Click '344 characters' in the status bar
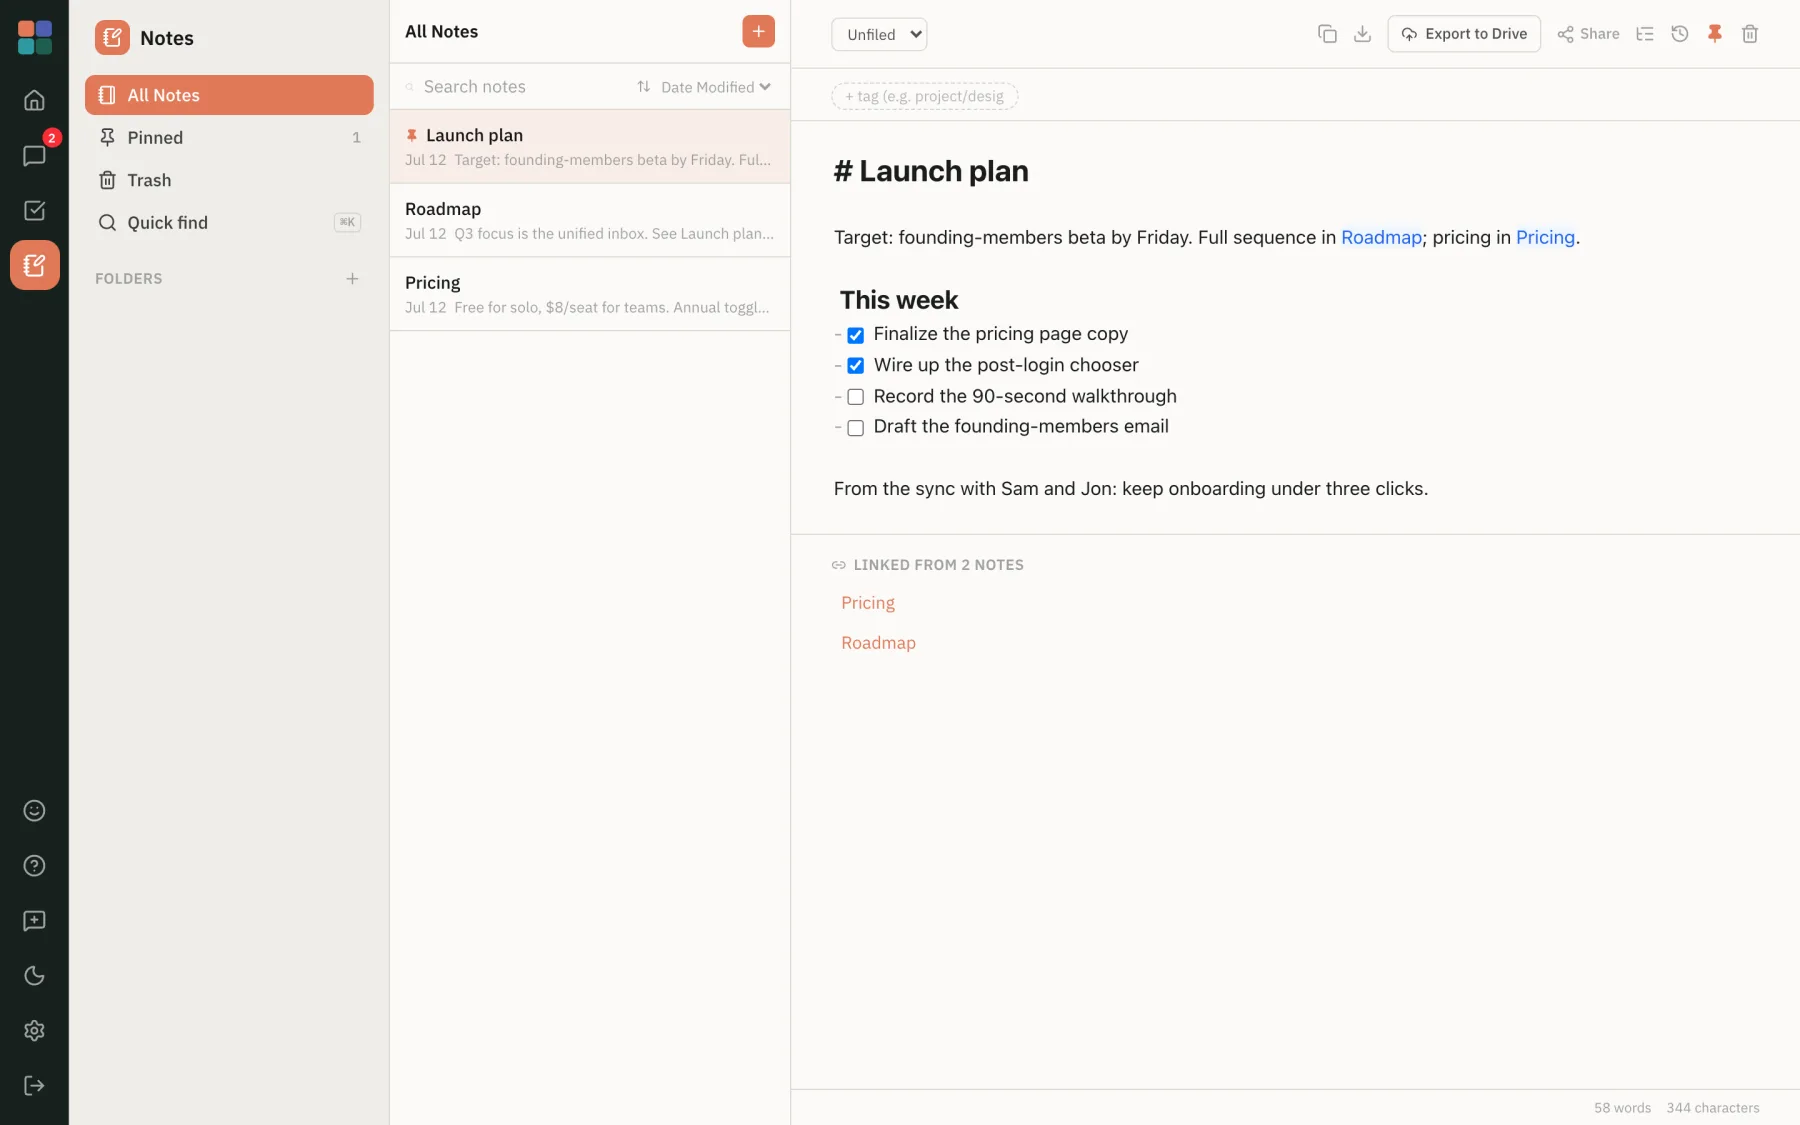 pyautogui.click(x=1713, y=1108)
